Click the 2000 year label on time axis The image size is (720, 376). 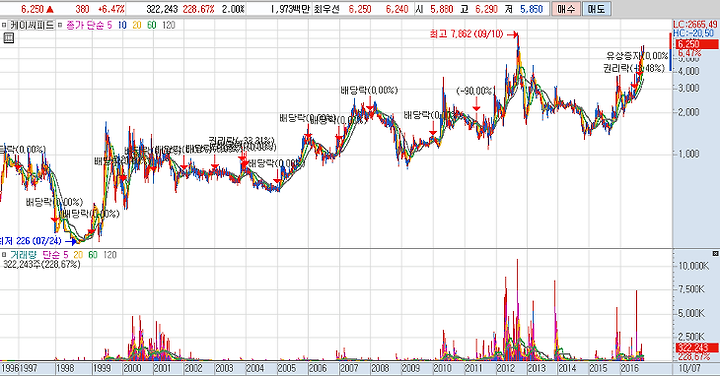coord(132,368)
